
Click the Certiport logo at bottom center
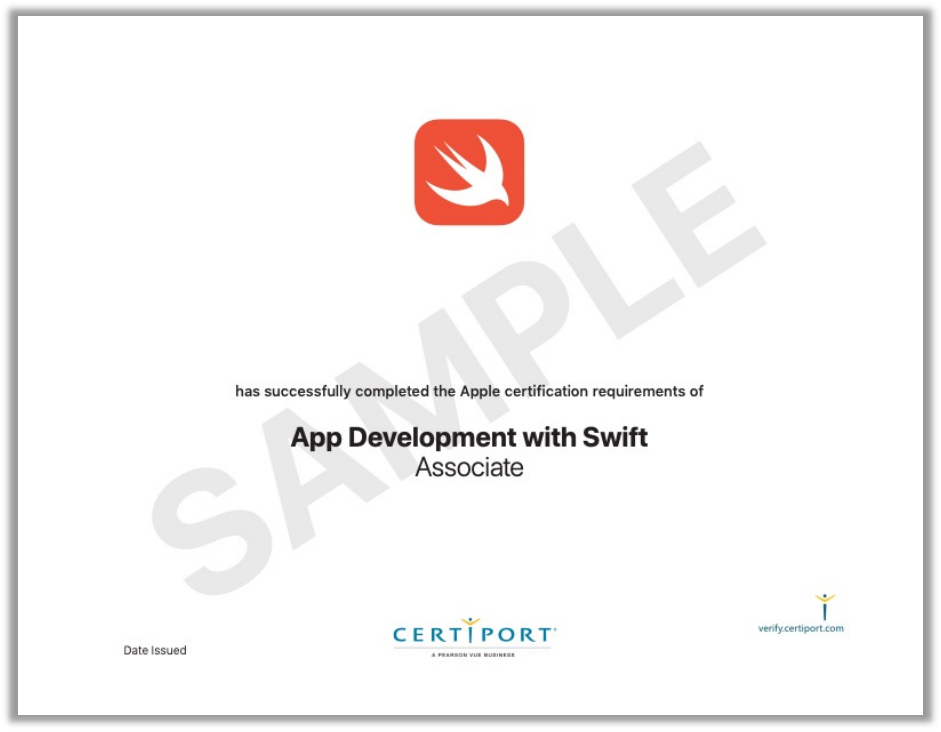[x=474, y=635]
